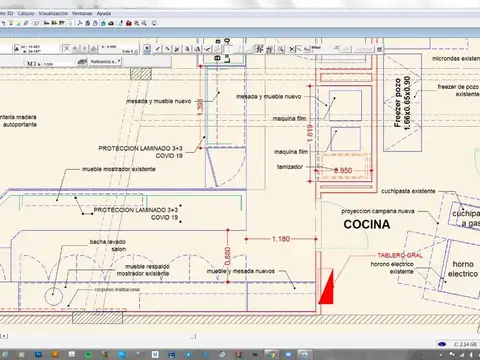Click the red triangle tablero symbol
The image size is (480, 360).
[x=326, y=287]
